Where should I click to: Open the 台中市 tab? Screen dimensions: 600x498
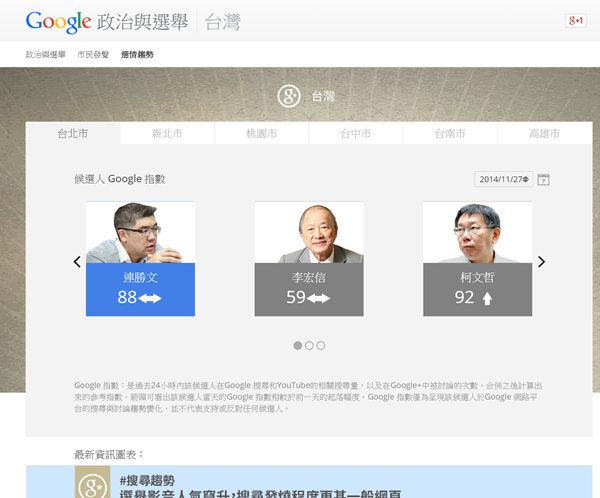pos(355,134)
